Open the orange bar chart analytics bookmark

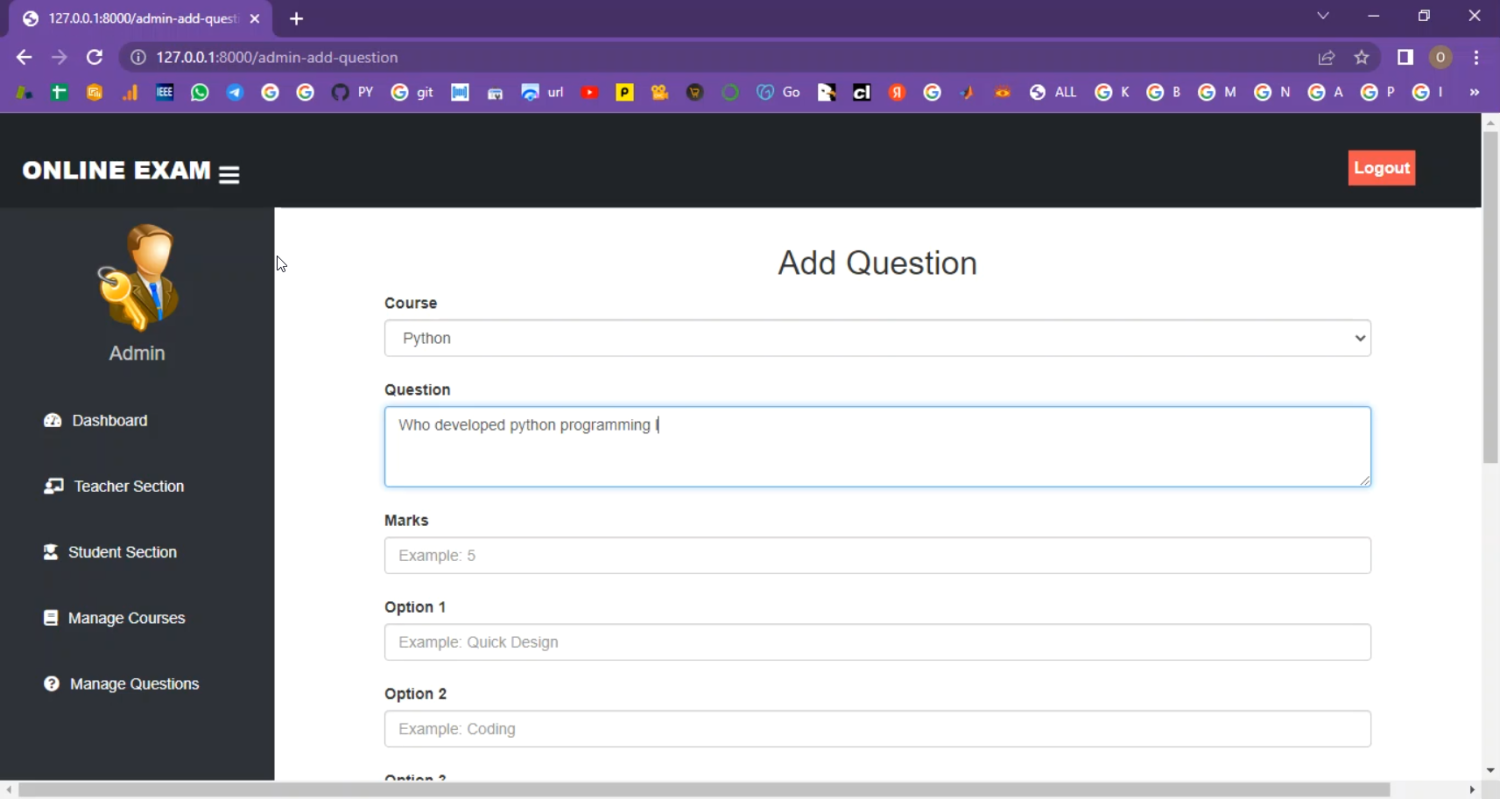129,92
